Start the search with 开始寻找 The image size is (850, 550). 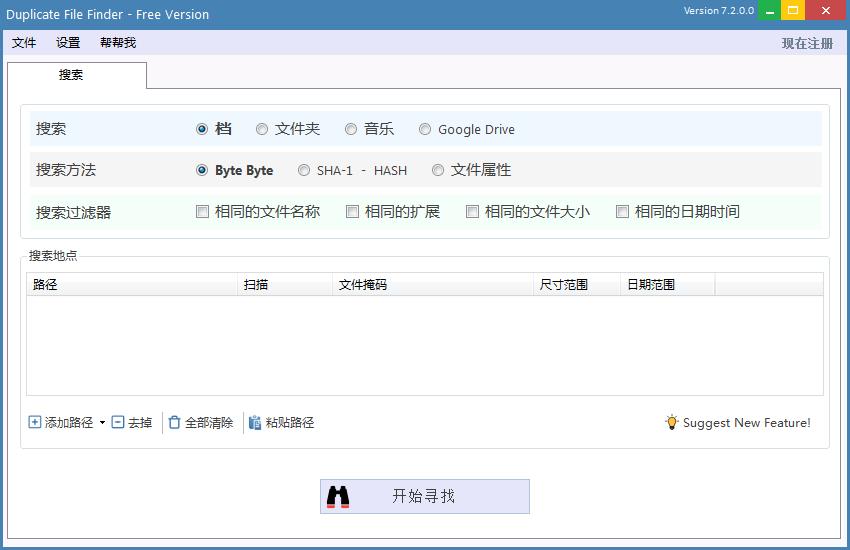[424, 496]
